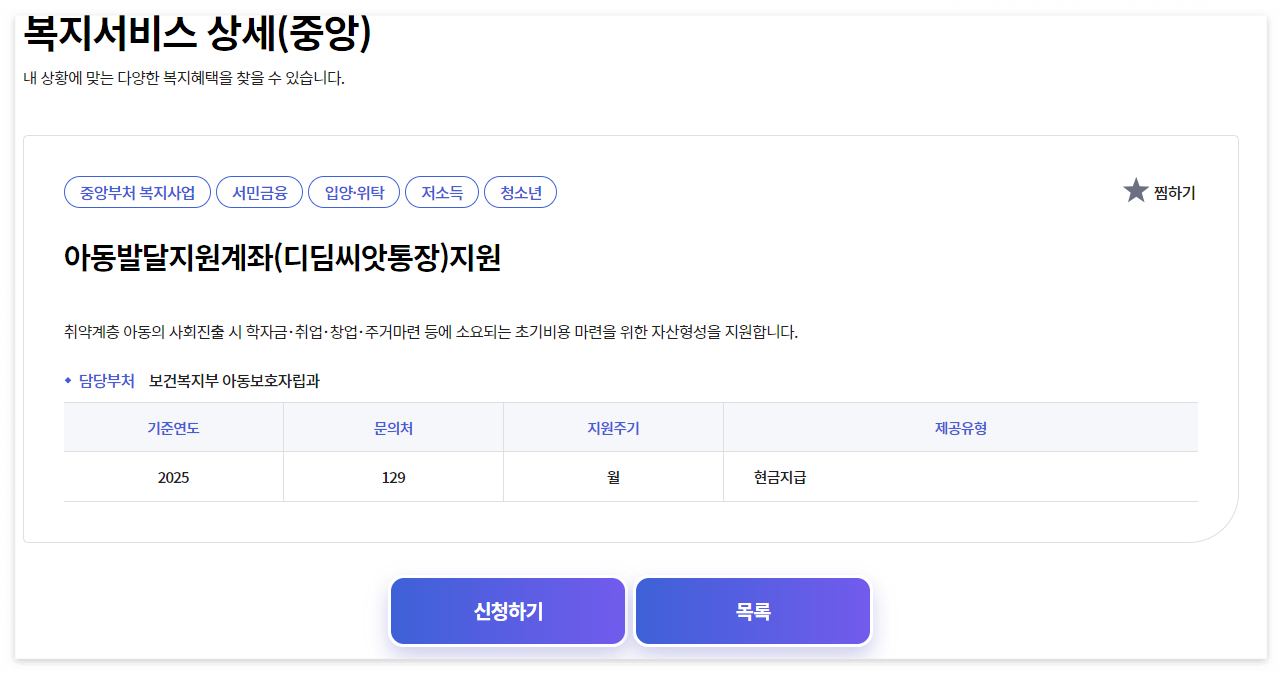Screen dimensions: 1282x674
Task: Click the 신청하기 apply button
Action: (507, 611)
